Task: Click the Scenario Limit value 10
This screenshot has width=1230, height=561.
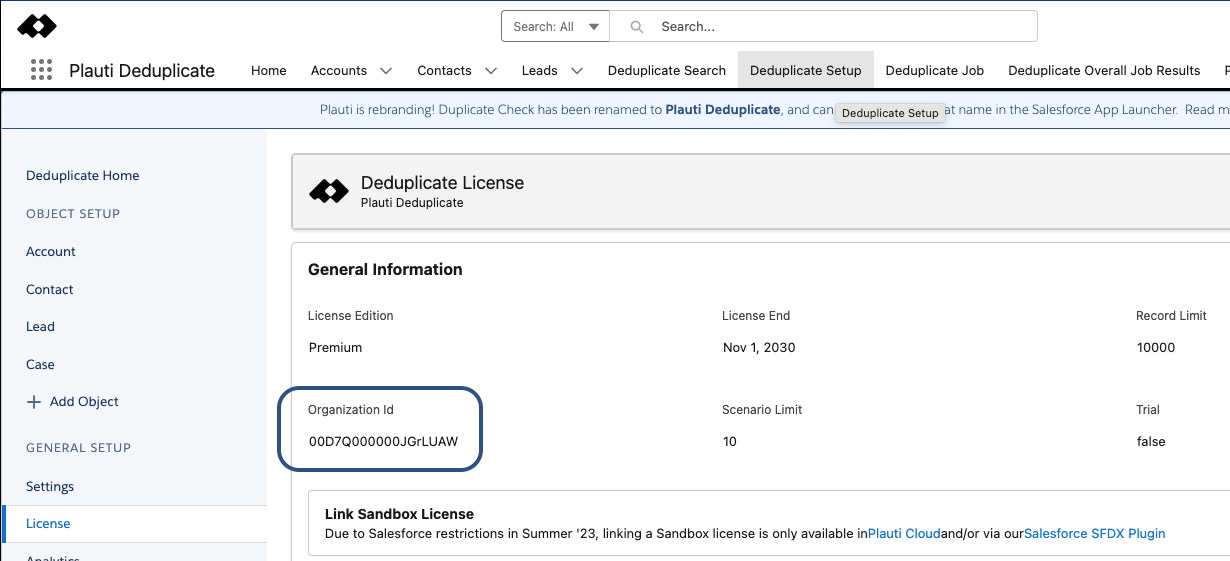Action: pos(729,442)
